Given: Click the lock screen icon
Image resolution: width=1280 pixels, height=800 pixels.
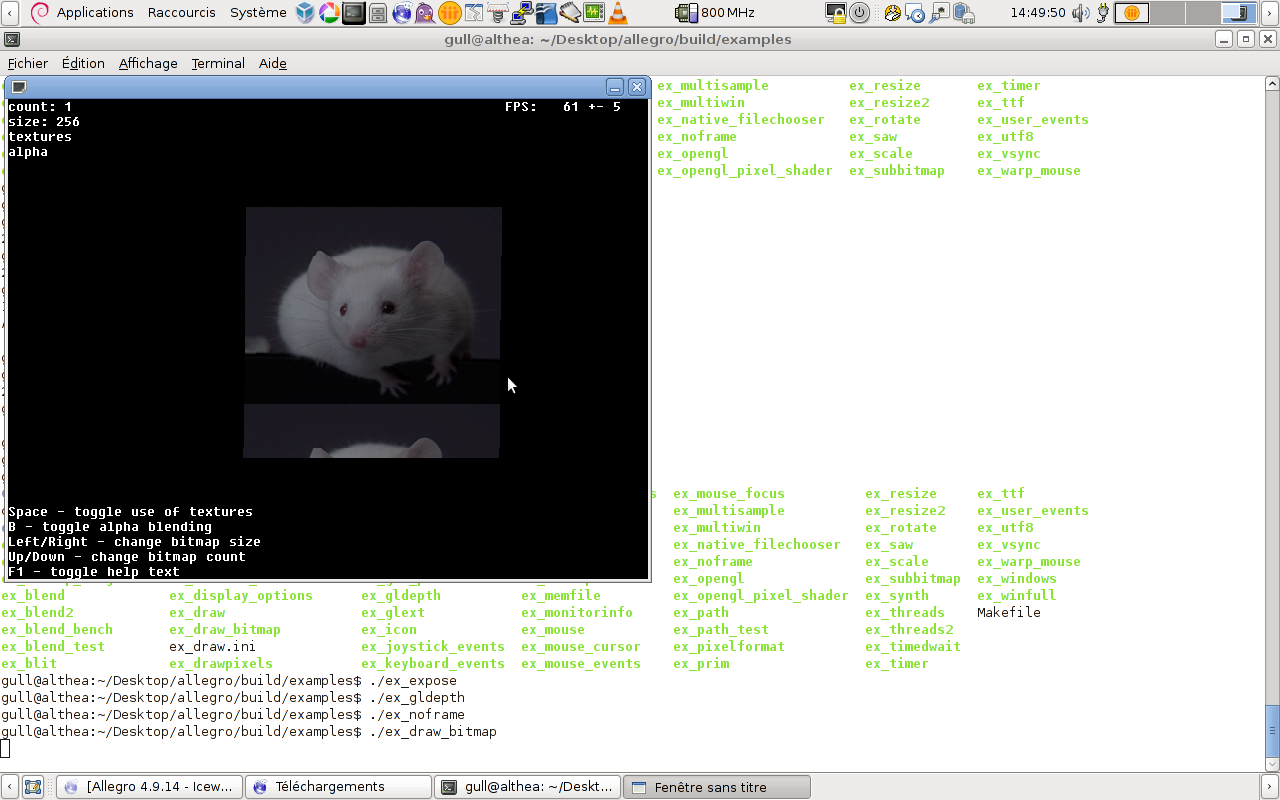Looking at the screenshot, I should point(837,13).
